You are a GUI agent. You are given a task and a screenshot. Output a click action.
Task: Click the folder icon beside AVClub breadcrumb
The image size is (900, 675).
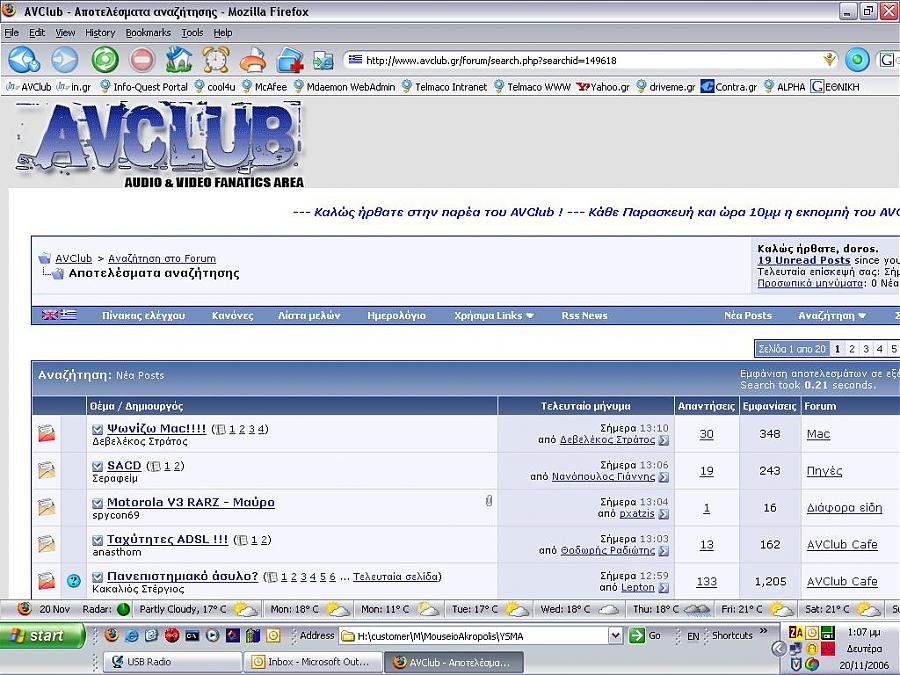pos(44,258)
